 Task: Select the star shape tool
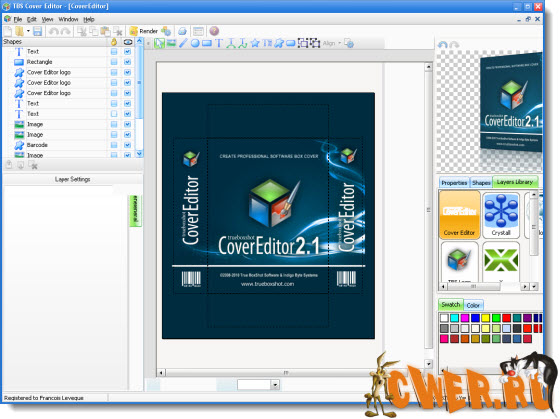(x=255, y=43)
